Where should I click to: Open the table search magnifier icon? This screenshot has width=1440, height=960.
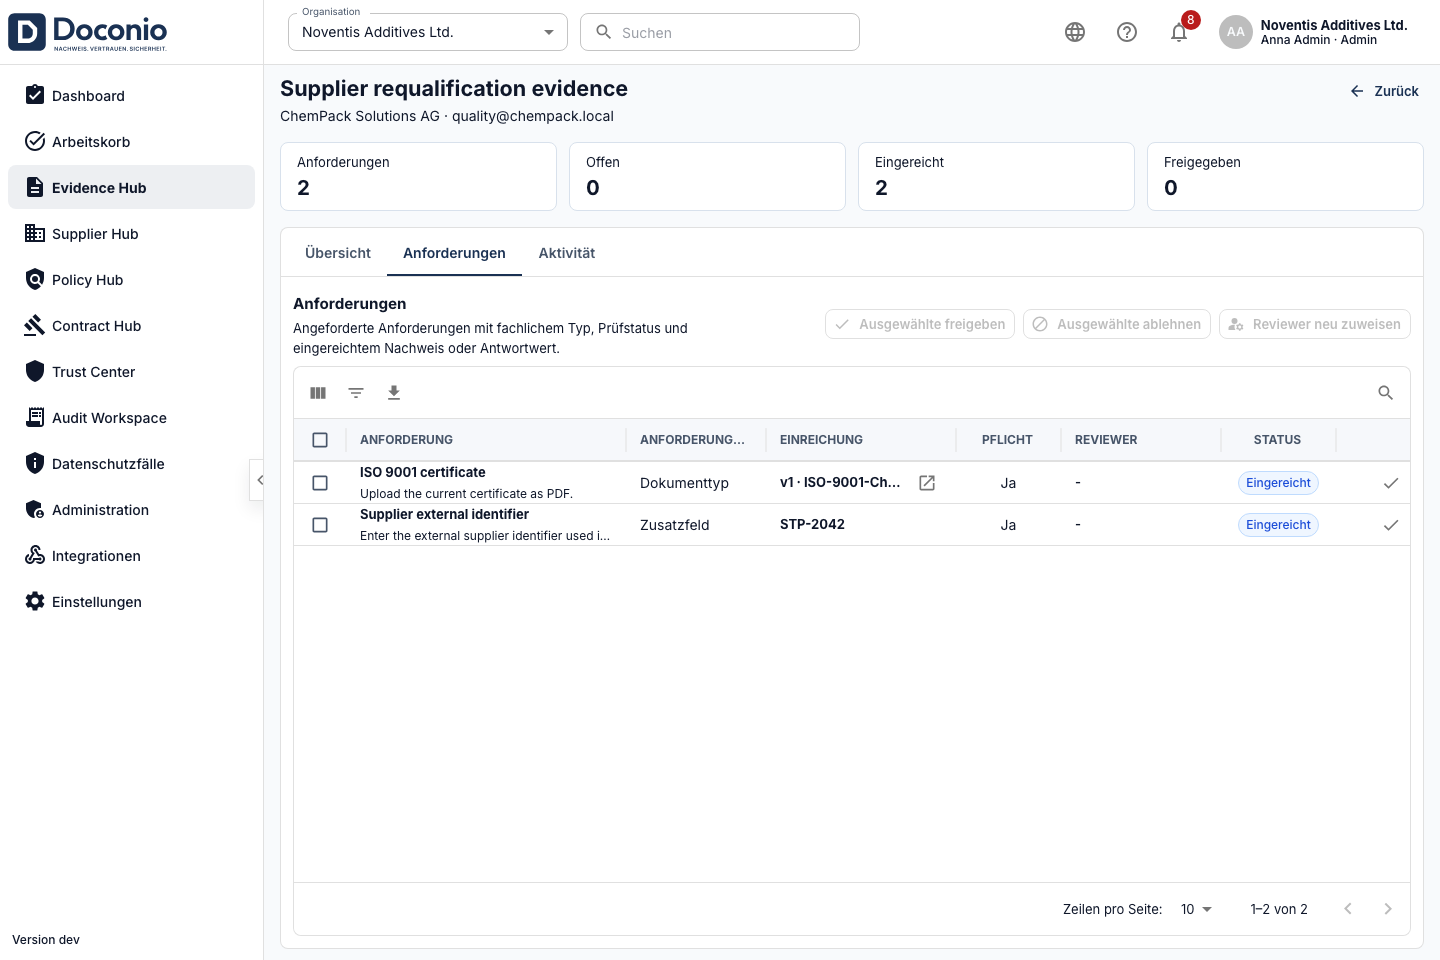[1386, 393]
